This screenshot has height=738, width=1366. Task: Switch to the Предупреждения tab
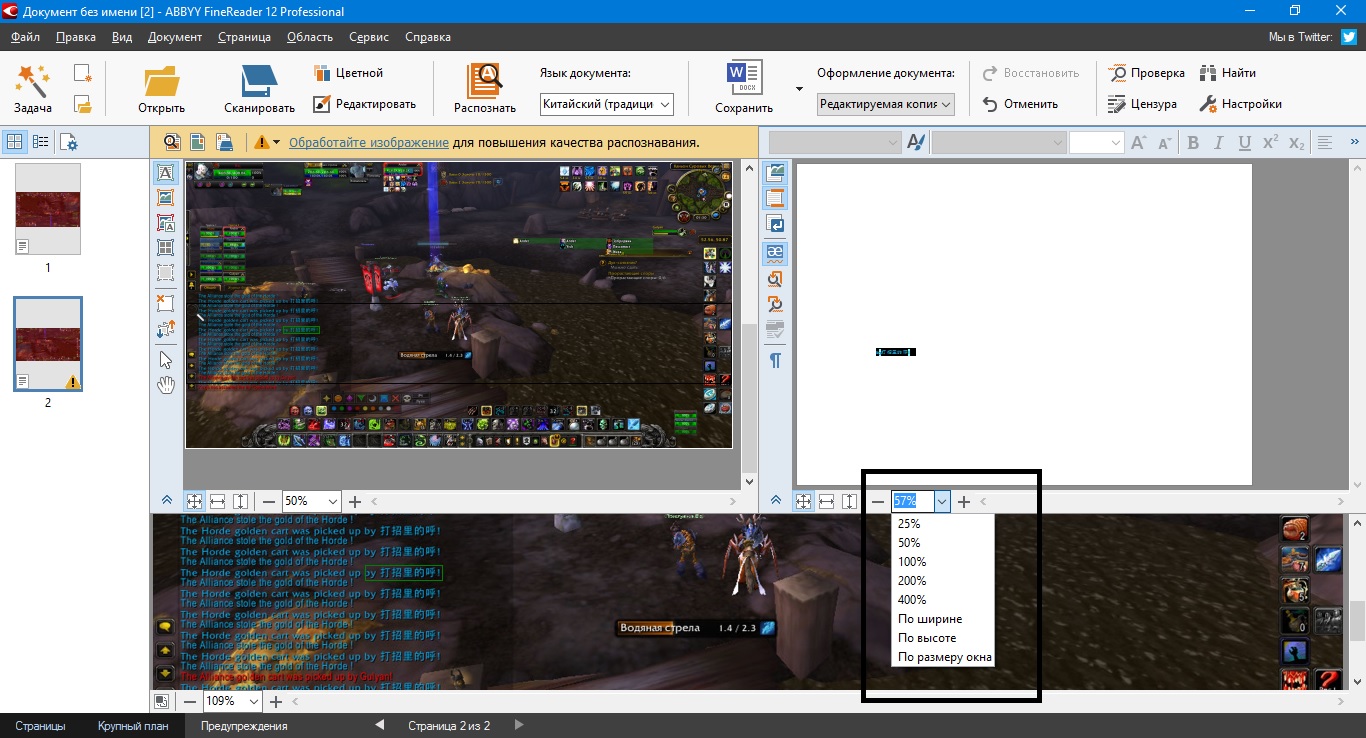[x=244, y=726]
